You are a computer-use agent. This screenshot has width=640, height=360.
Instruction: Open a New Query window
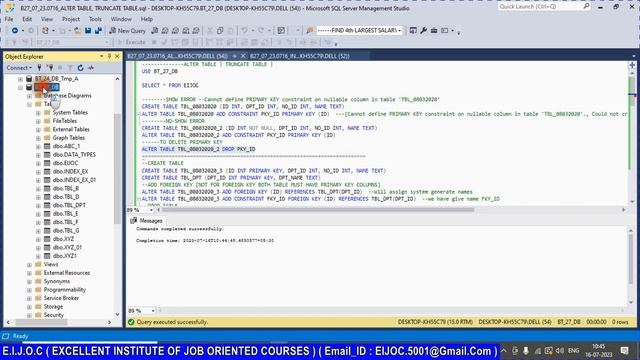coord(127,31)
